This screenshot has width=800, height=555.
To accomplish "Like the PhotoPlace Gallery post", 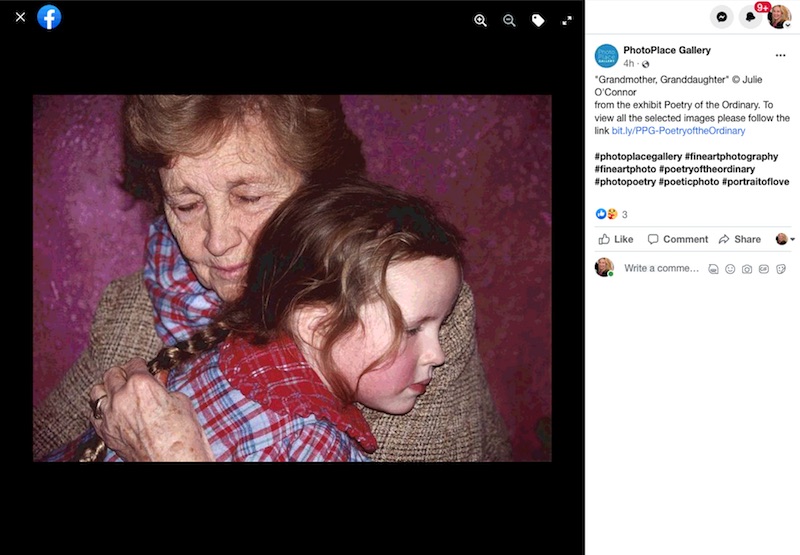I will pyautogui.click(x=616, y=239).
